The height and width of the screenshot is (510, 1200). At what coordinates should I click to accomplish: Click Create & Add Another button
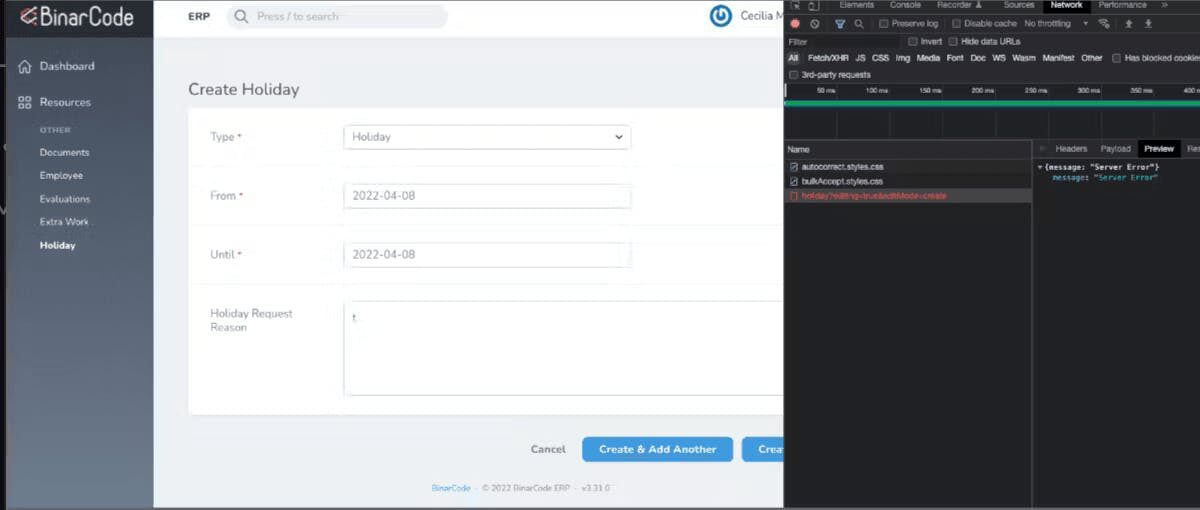(658, 449)
